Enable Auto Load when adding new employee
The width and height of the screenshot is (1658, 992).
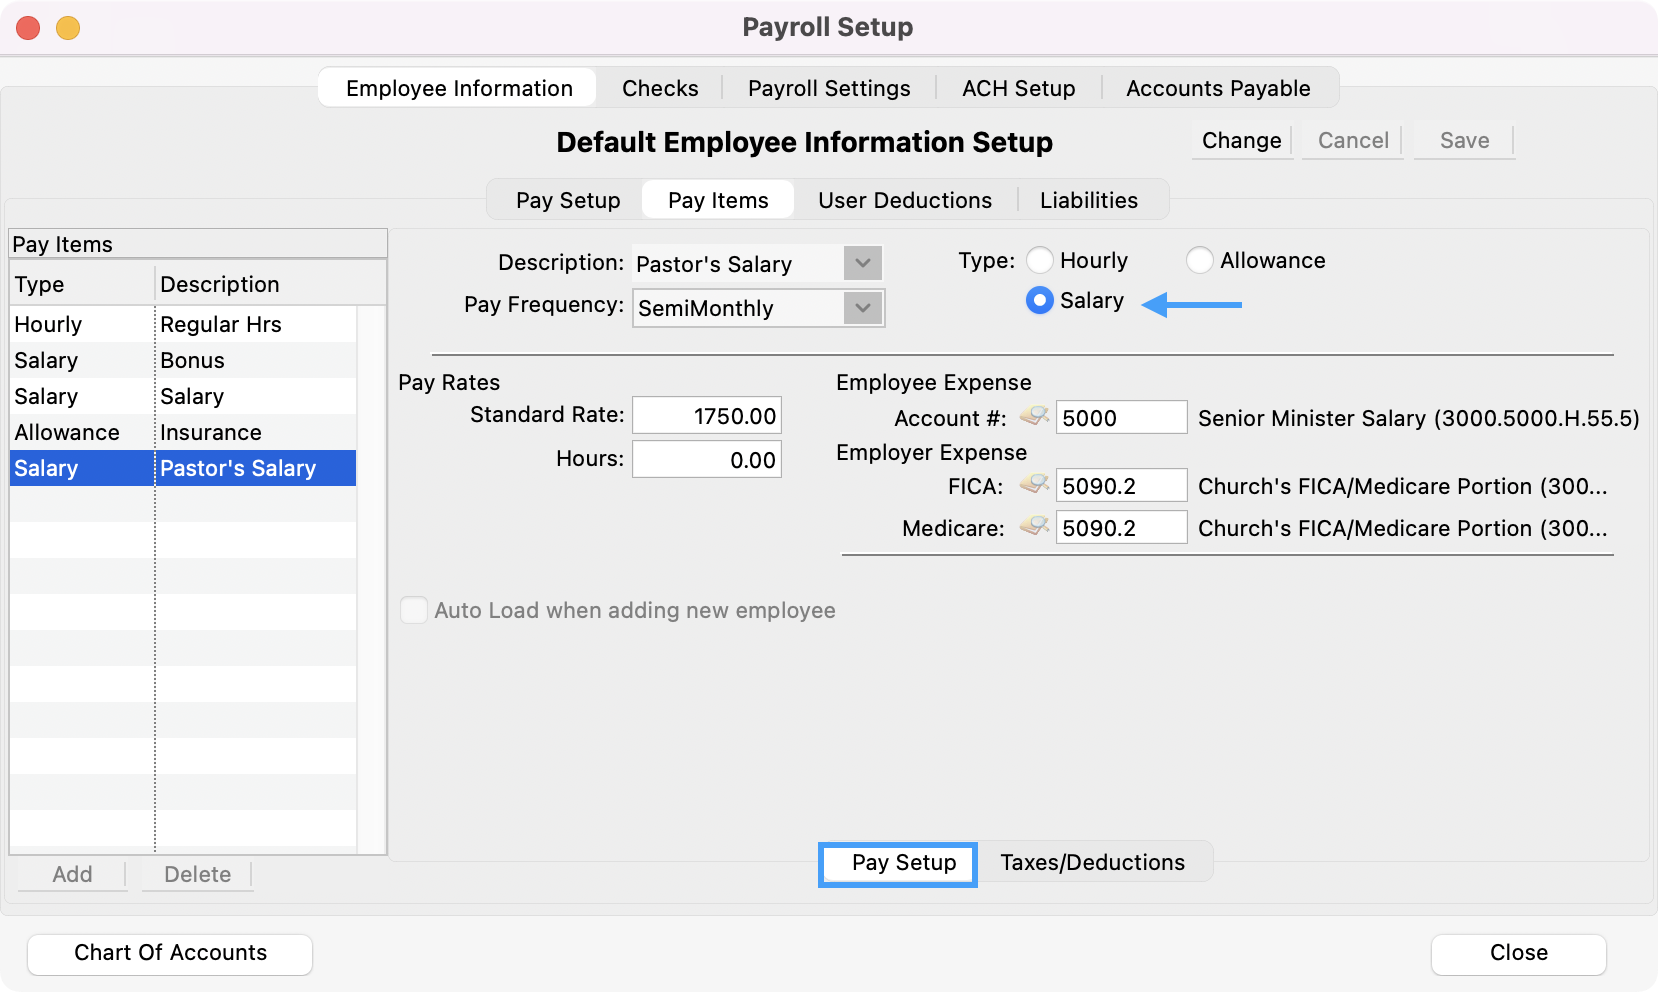click(414, 610)
